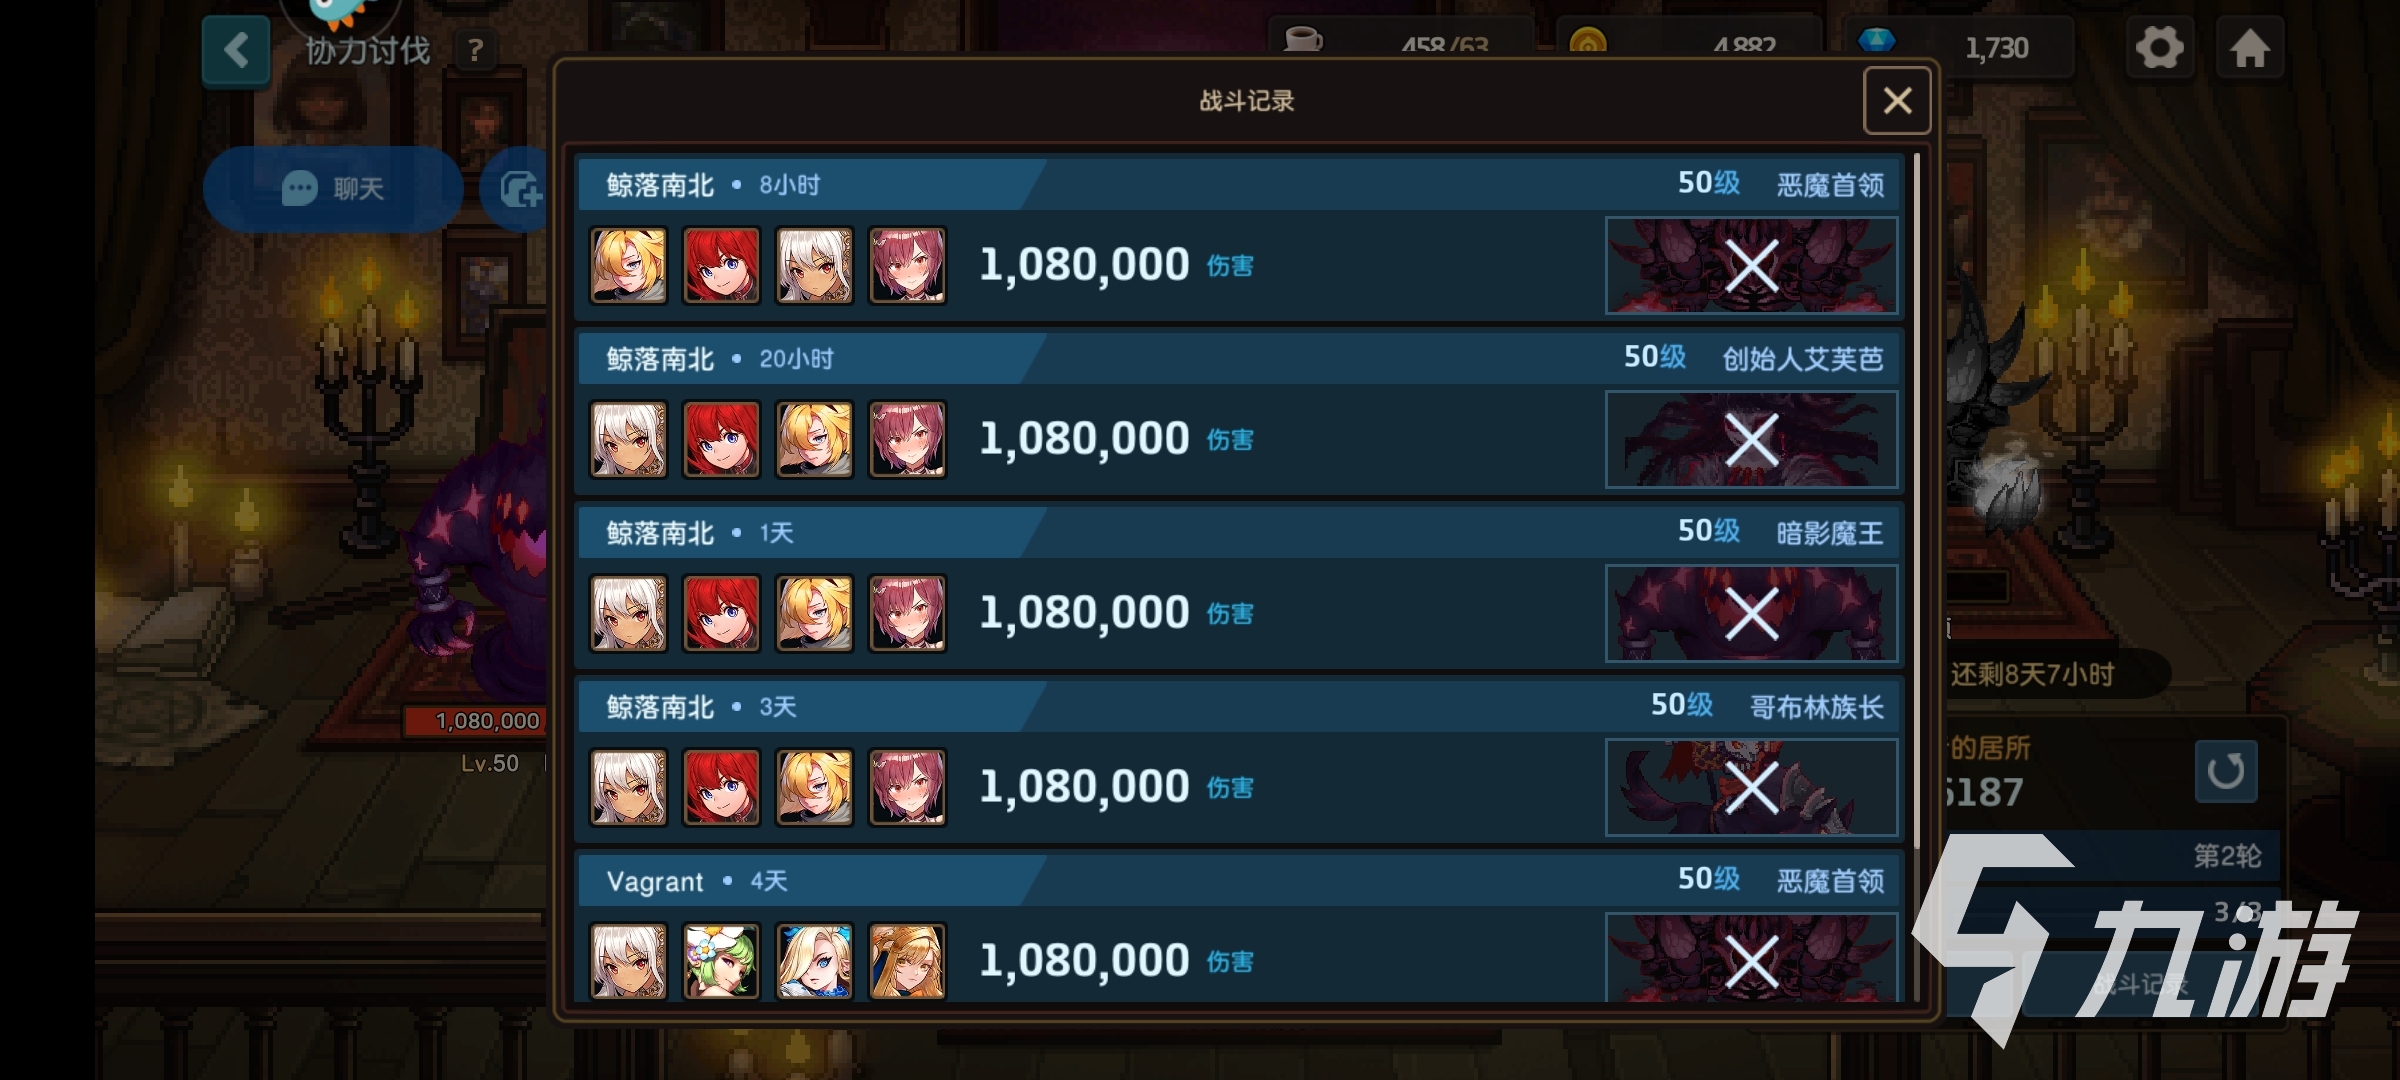Open the settings gear icon
2400x1080 pixels.
coord(2159,47)
